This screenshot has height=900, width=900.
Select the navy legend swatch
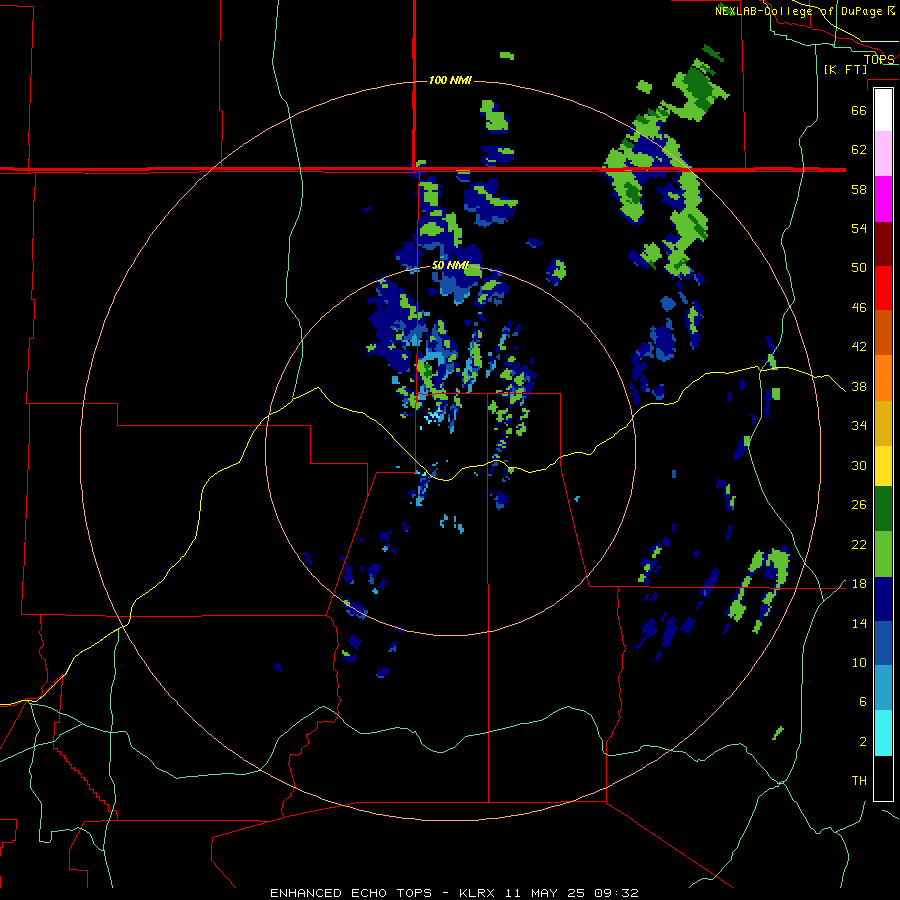883,599
